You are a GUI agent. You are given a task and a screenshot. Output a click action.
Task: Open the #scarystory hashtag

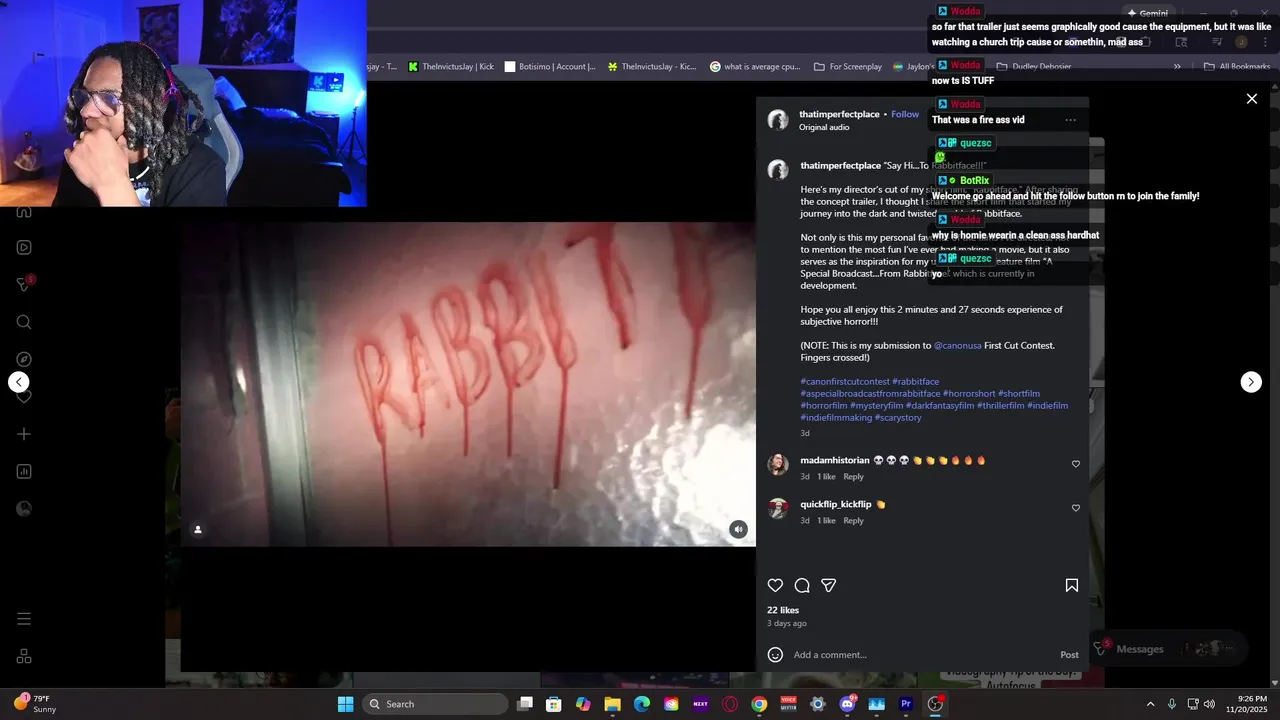pos(898,417)
